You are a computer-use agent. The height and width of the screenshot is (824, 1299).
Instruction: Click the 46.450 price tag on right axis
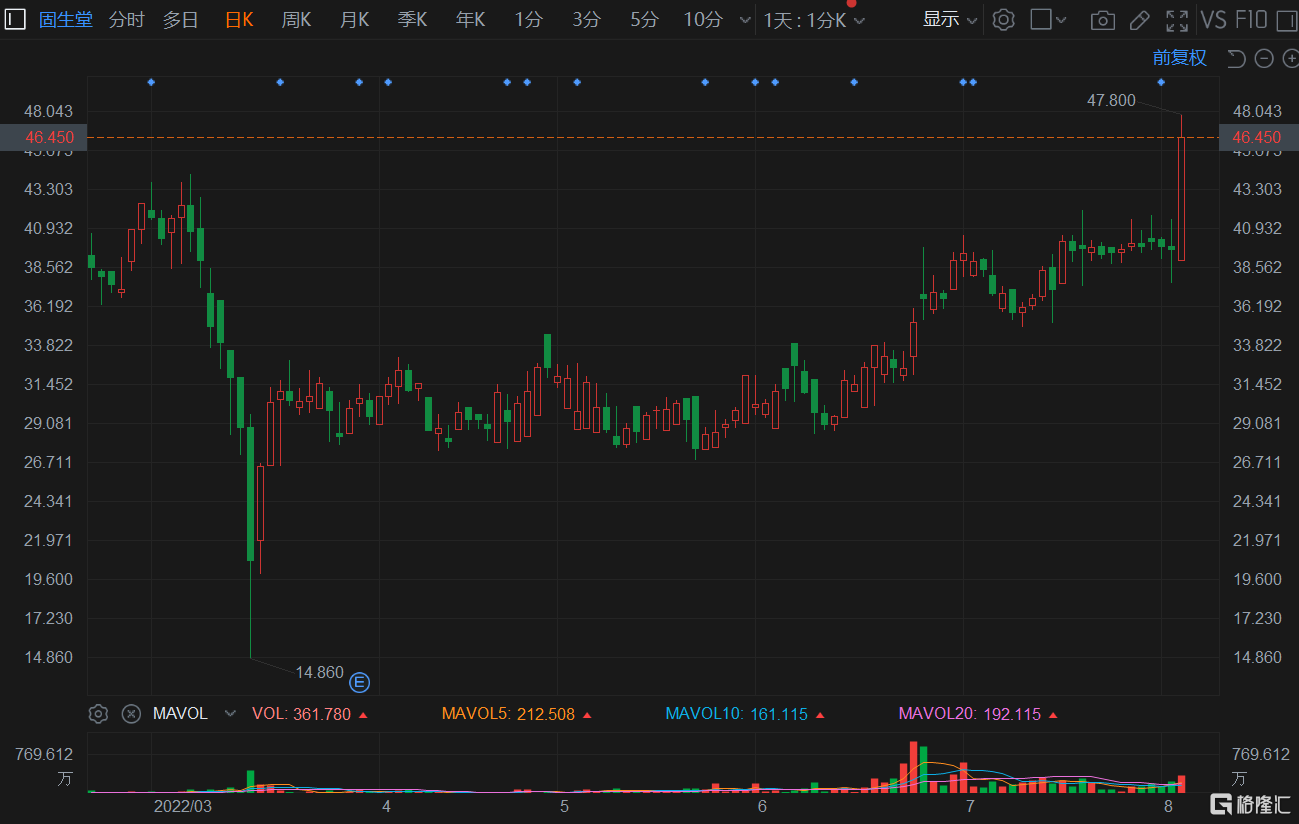(1258, 137)
